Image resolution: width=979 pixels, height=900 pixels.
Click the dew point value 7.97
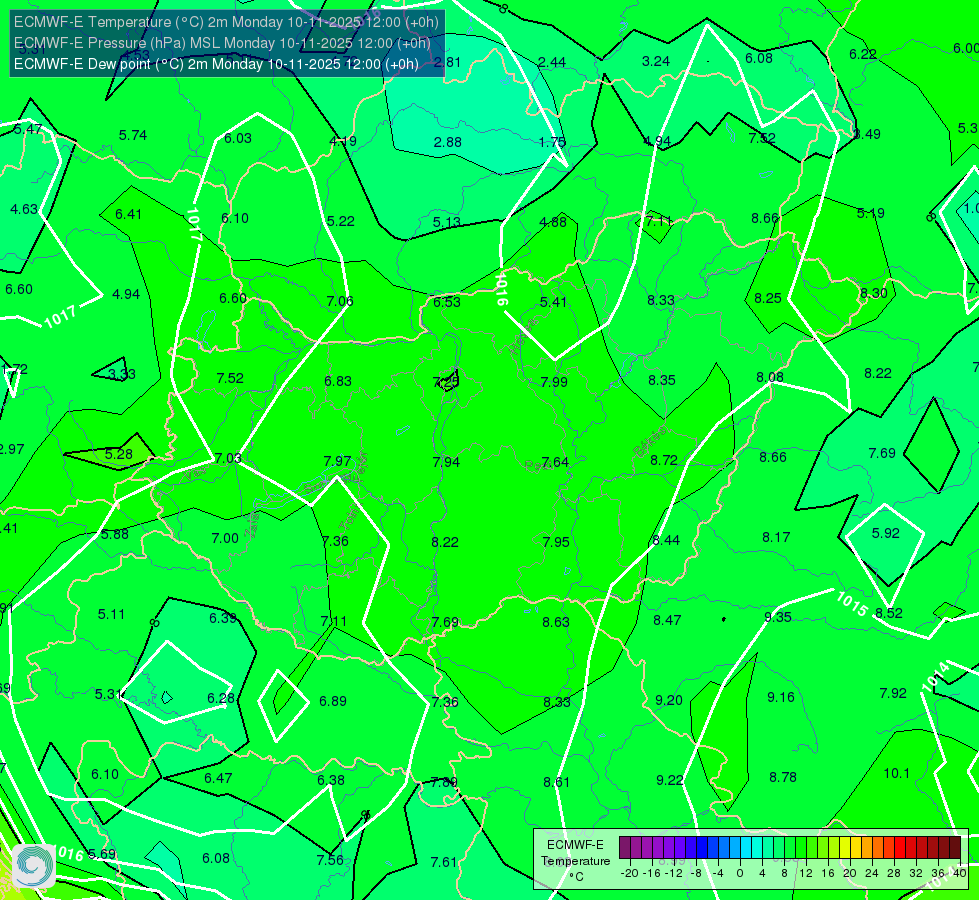tap(338, 461)
